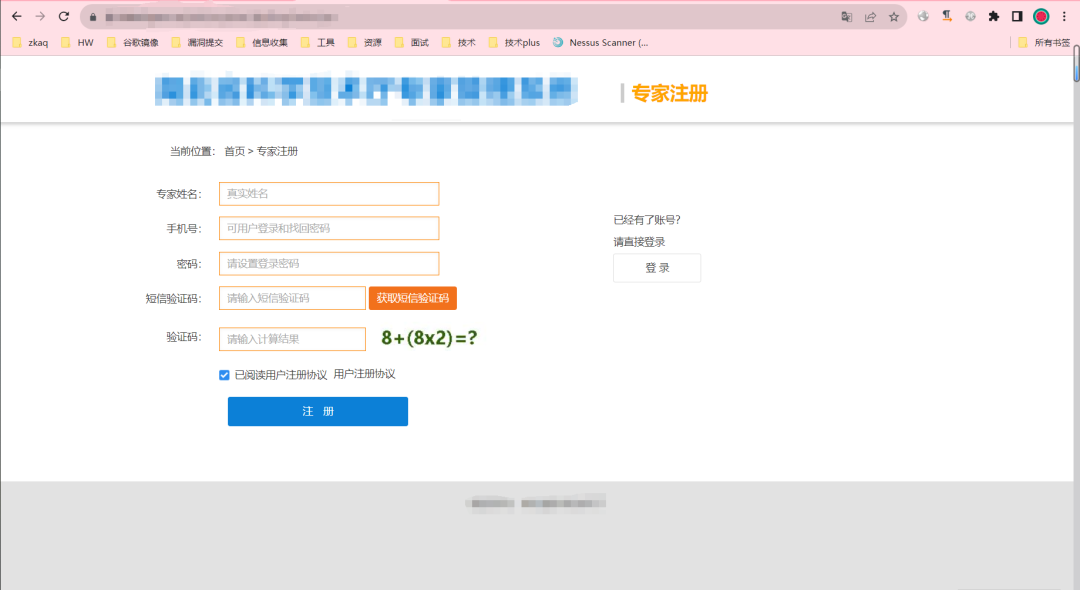Click the 已经有了账号? text
The image size is (1080, 590).
pyautogui.click(x=647, y=220)
